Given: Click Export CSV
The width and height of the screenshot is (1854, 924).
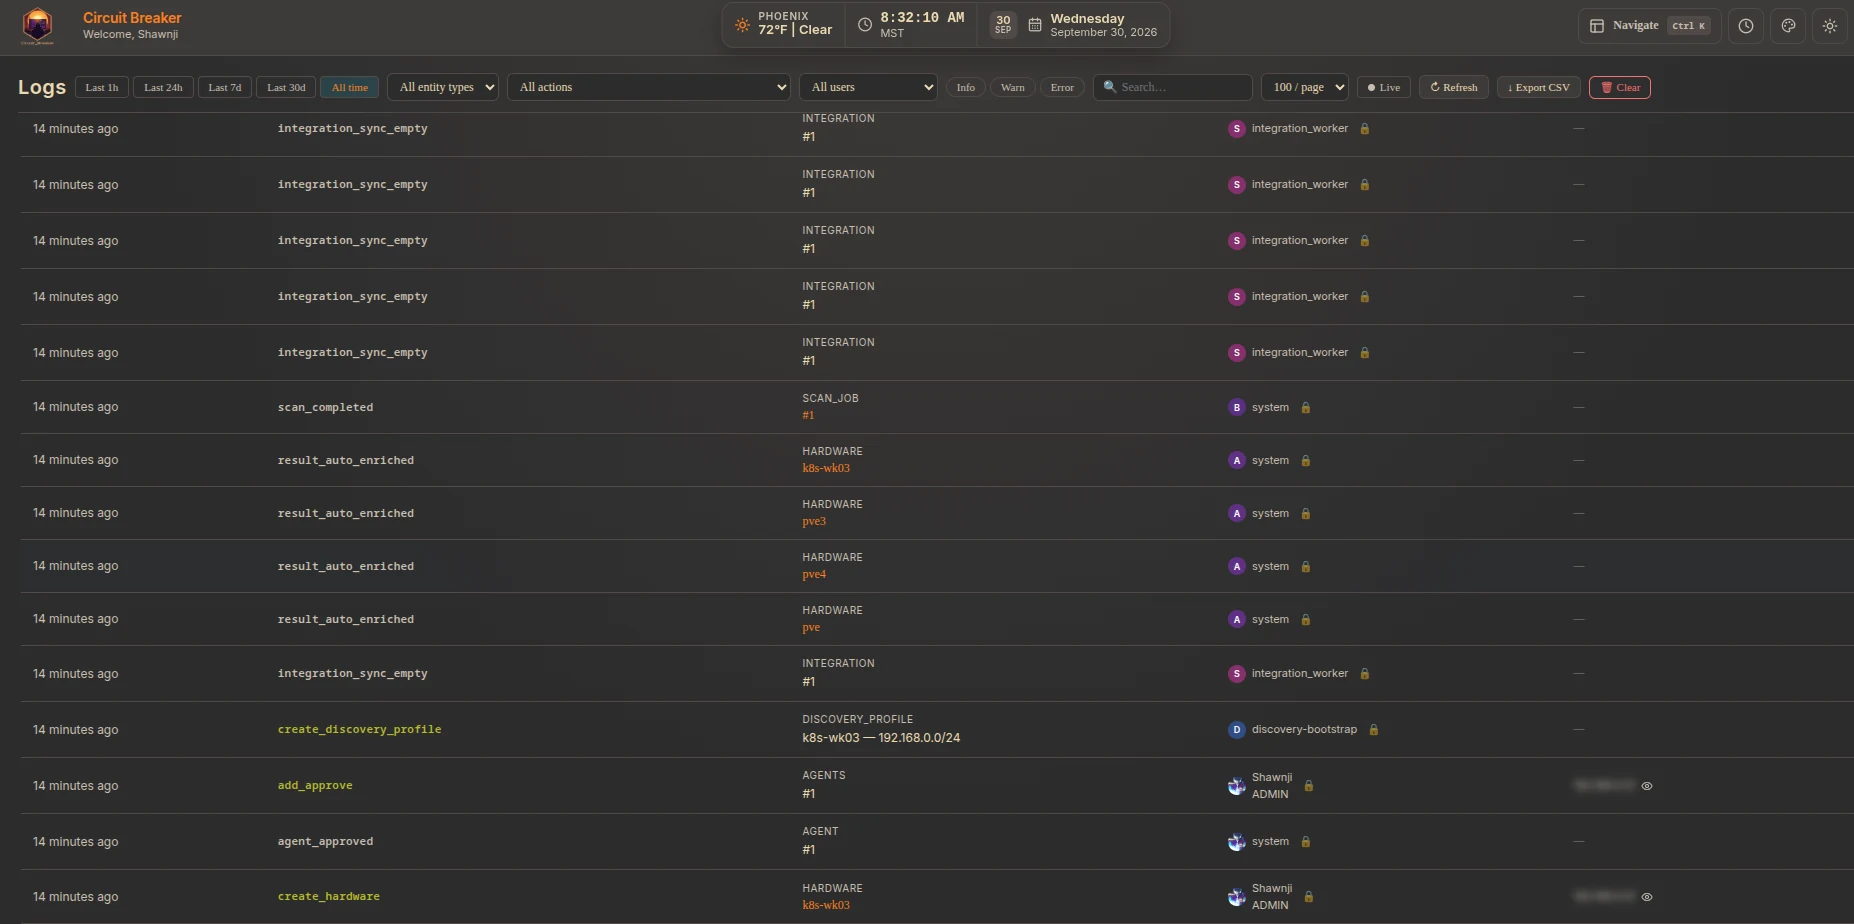Looking at the screenshot, I should click(1539, 87).
